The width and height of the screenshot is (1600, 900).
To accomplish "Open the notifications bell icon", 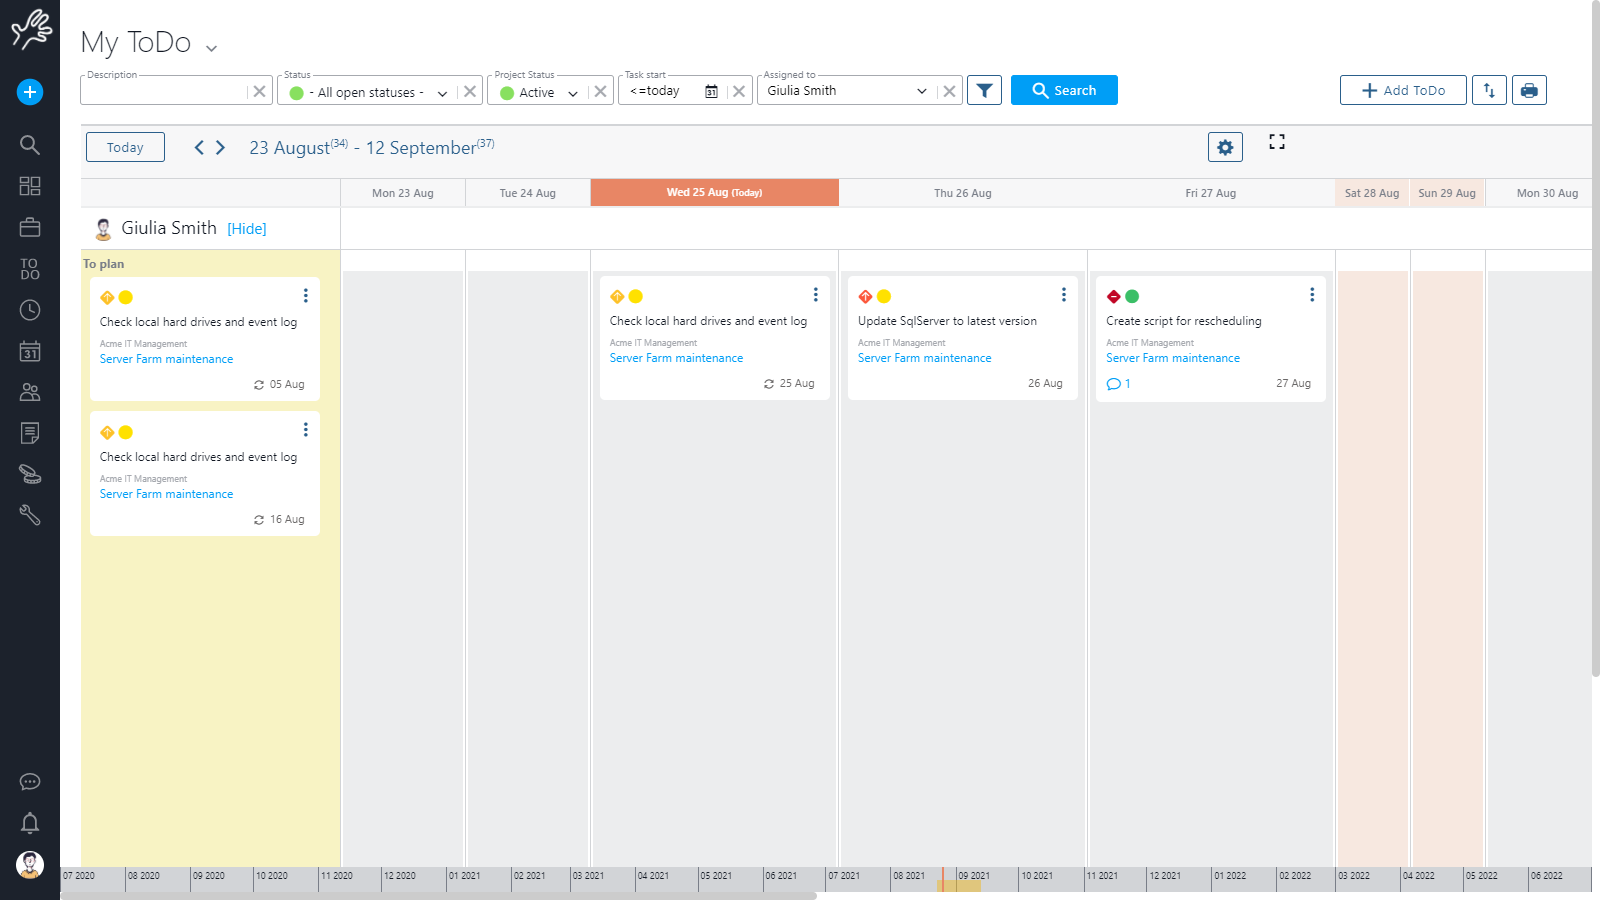I will [x=30, y=823].
